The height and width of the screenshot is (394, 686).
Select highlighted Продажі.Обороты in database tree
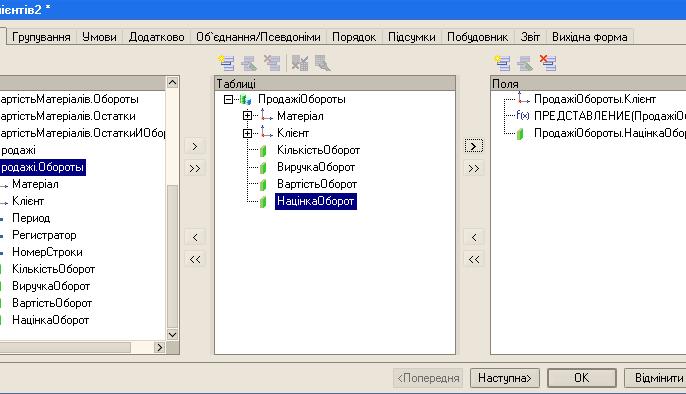point(42,167)
